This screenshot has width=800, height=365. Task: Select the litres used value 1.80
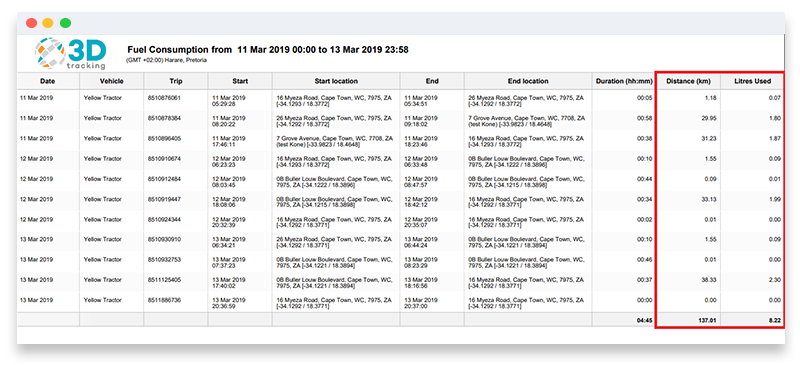[774, 118]
